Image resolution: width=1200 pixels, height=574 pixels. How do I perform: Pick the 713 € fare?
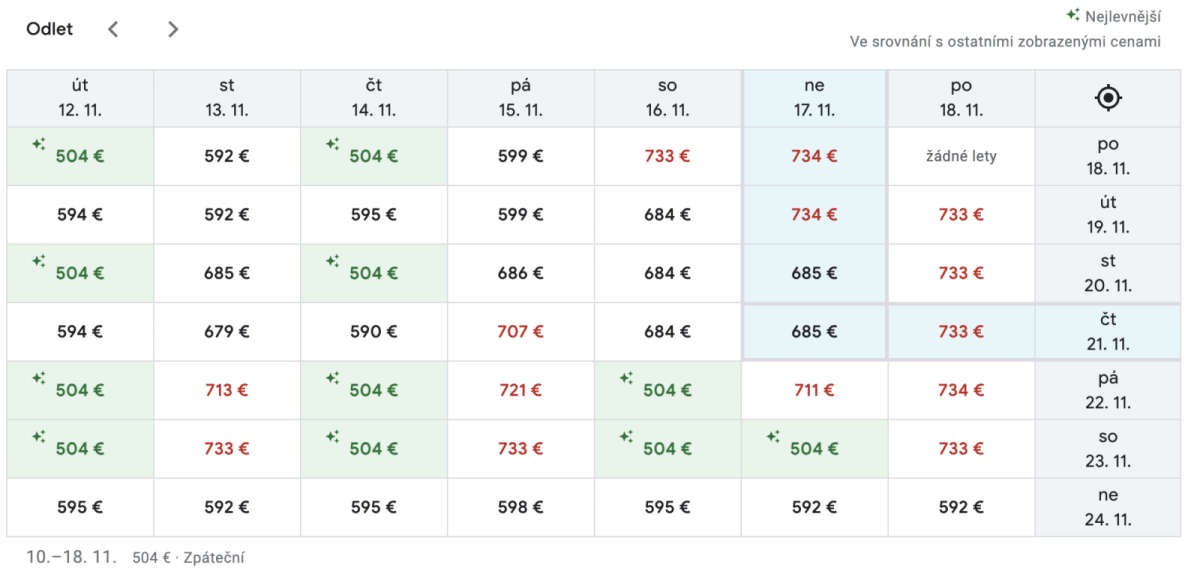(x=227, y=390)
